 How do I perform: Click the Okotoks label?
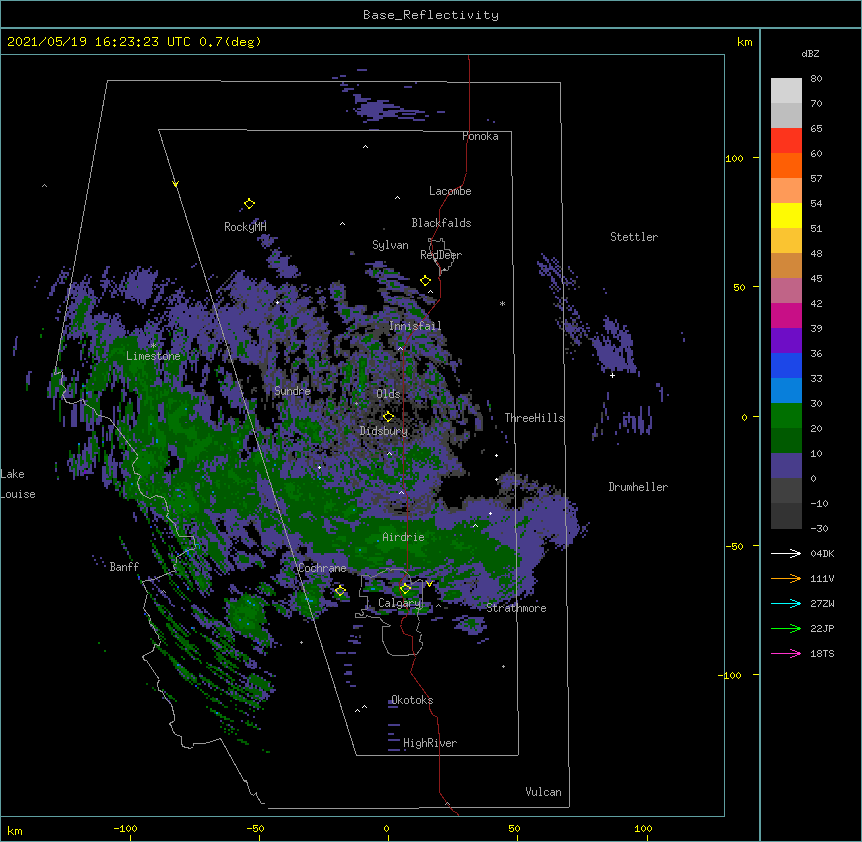pyautogui.click(x=412, y=700)
